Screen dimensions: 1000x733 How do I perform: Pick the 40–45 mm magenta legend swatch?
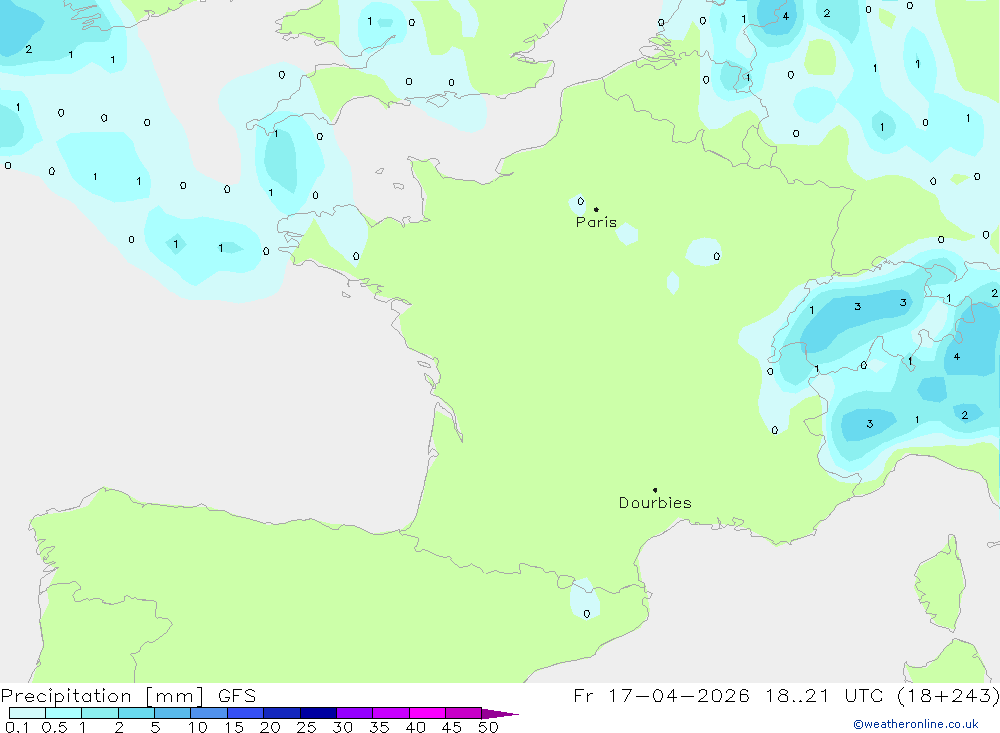427,713
